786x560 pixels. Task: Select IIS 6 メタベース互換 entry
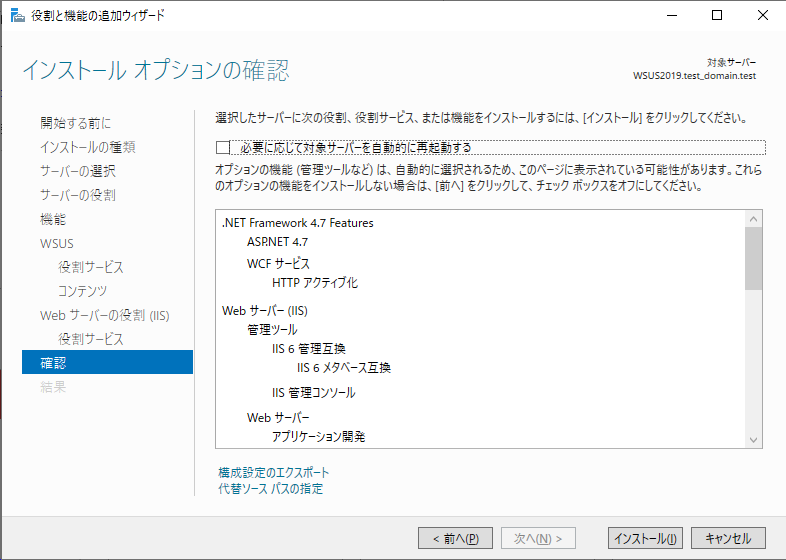pos(344,368)
